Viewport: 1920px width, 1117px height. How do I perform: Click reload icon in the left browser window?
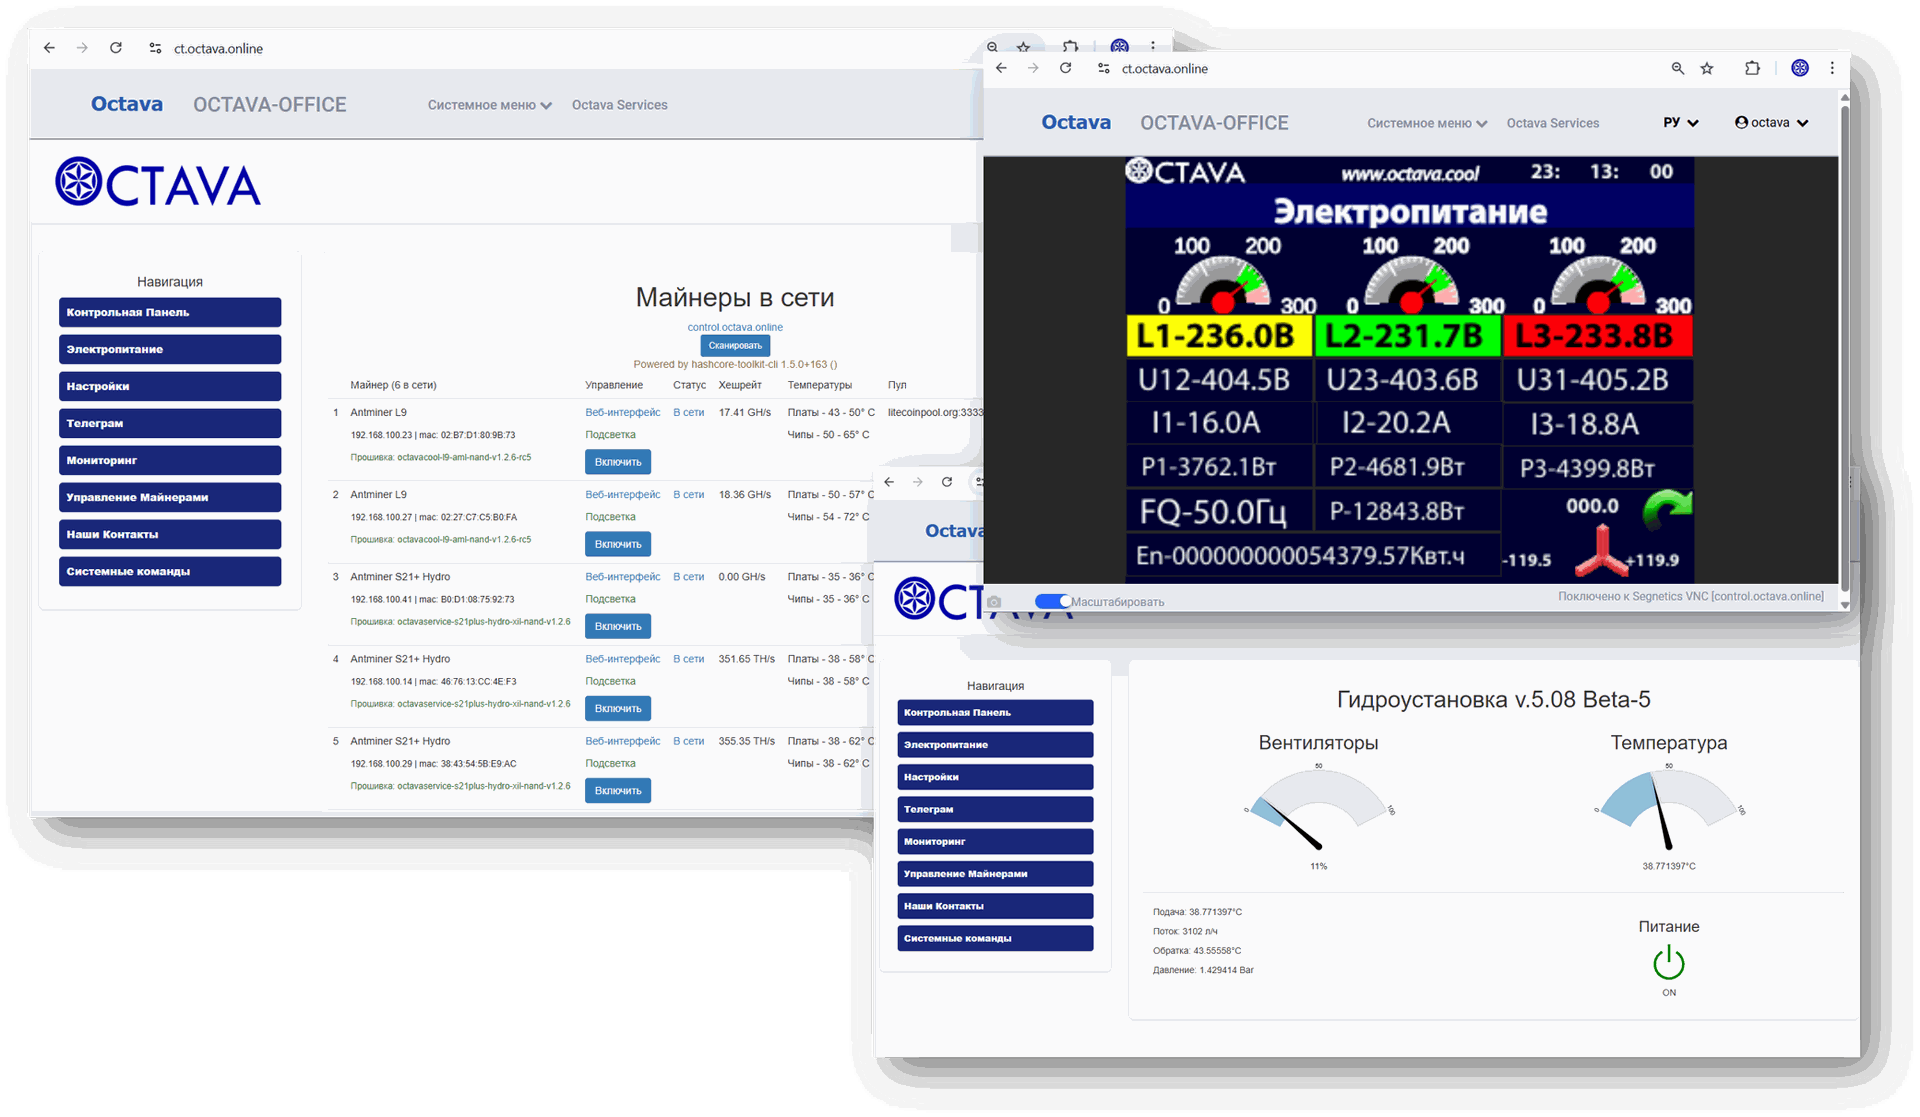coord(116,48)
